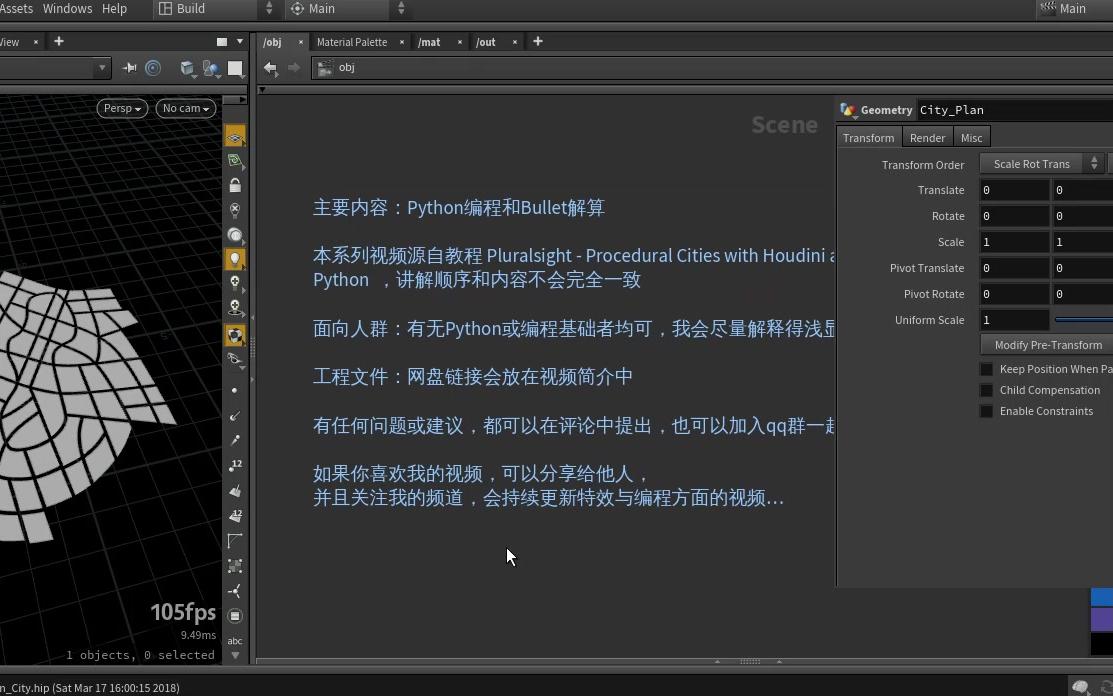Expand more display options down arrow
The height and width of the screenshot is (696, 1113).
click(x=235, y=656)
